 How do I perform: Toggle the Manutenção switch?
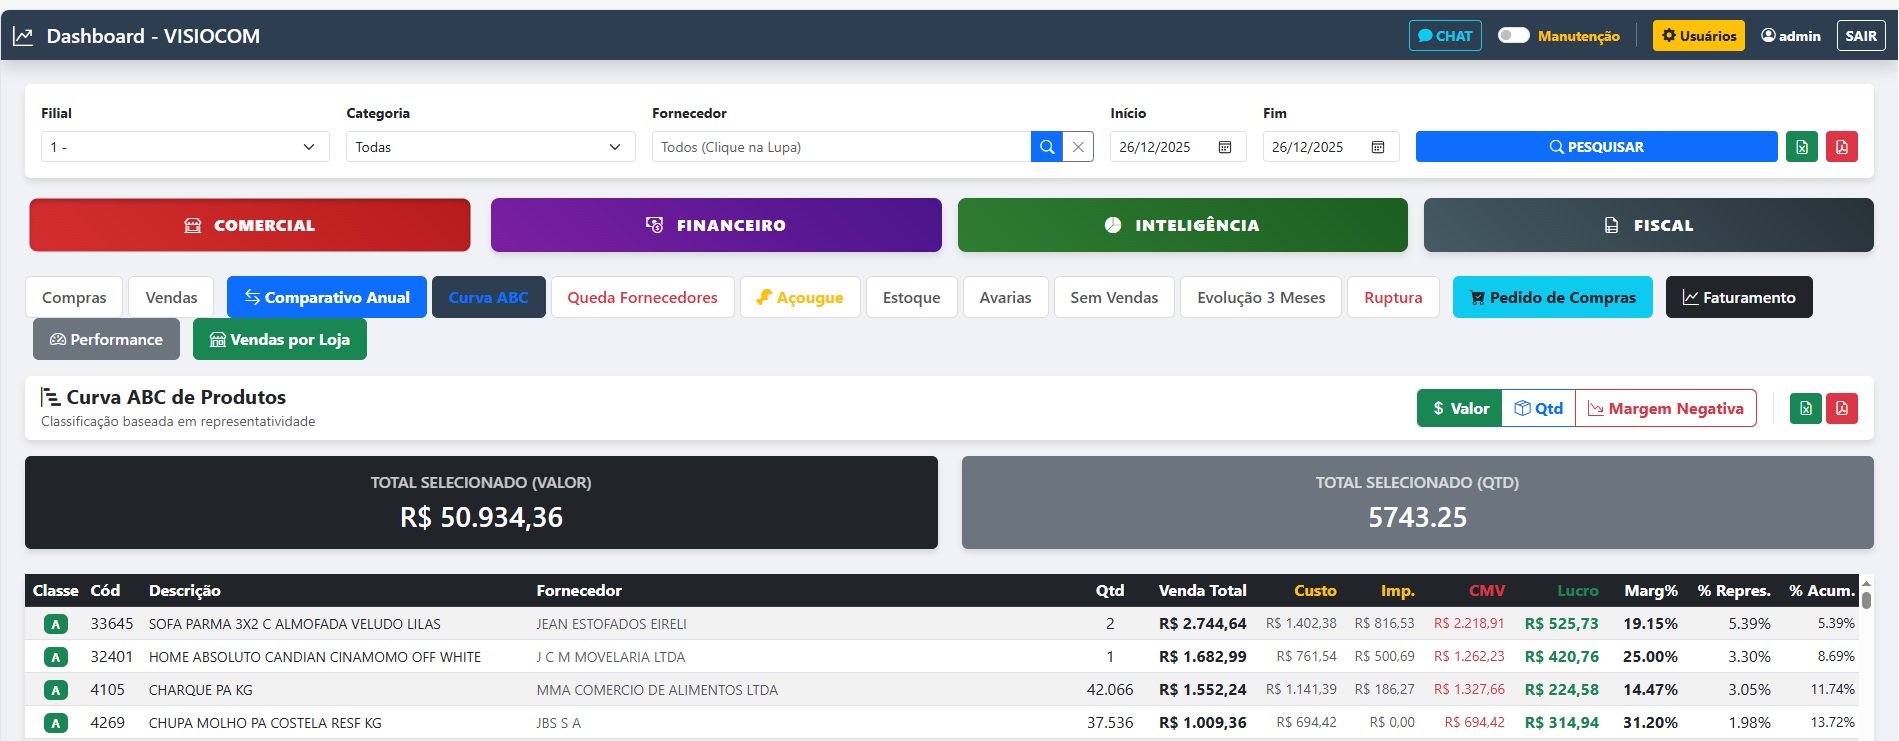click(1513, 36)
